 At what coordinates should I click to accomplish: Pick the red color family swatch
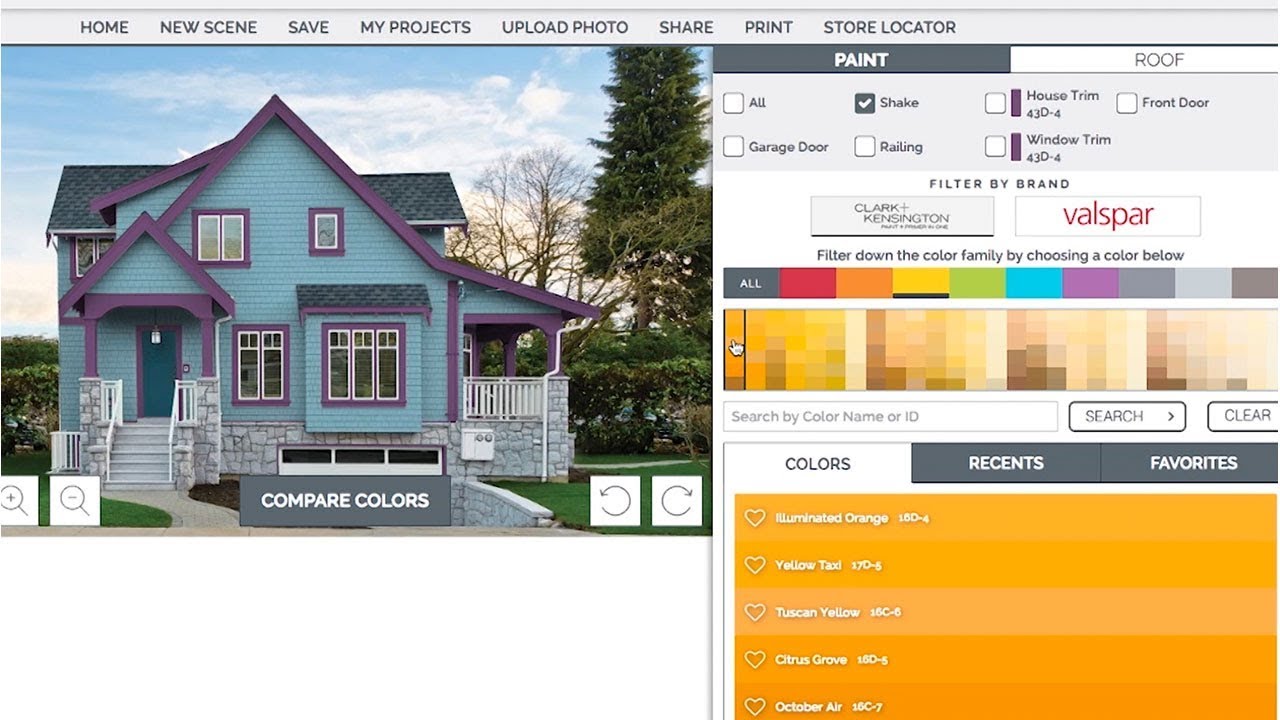click(807, 283)
